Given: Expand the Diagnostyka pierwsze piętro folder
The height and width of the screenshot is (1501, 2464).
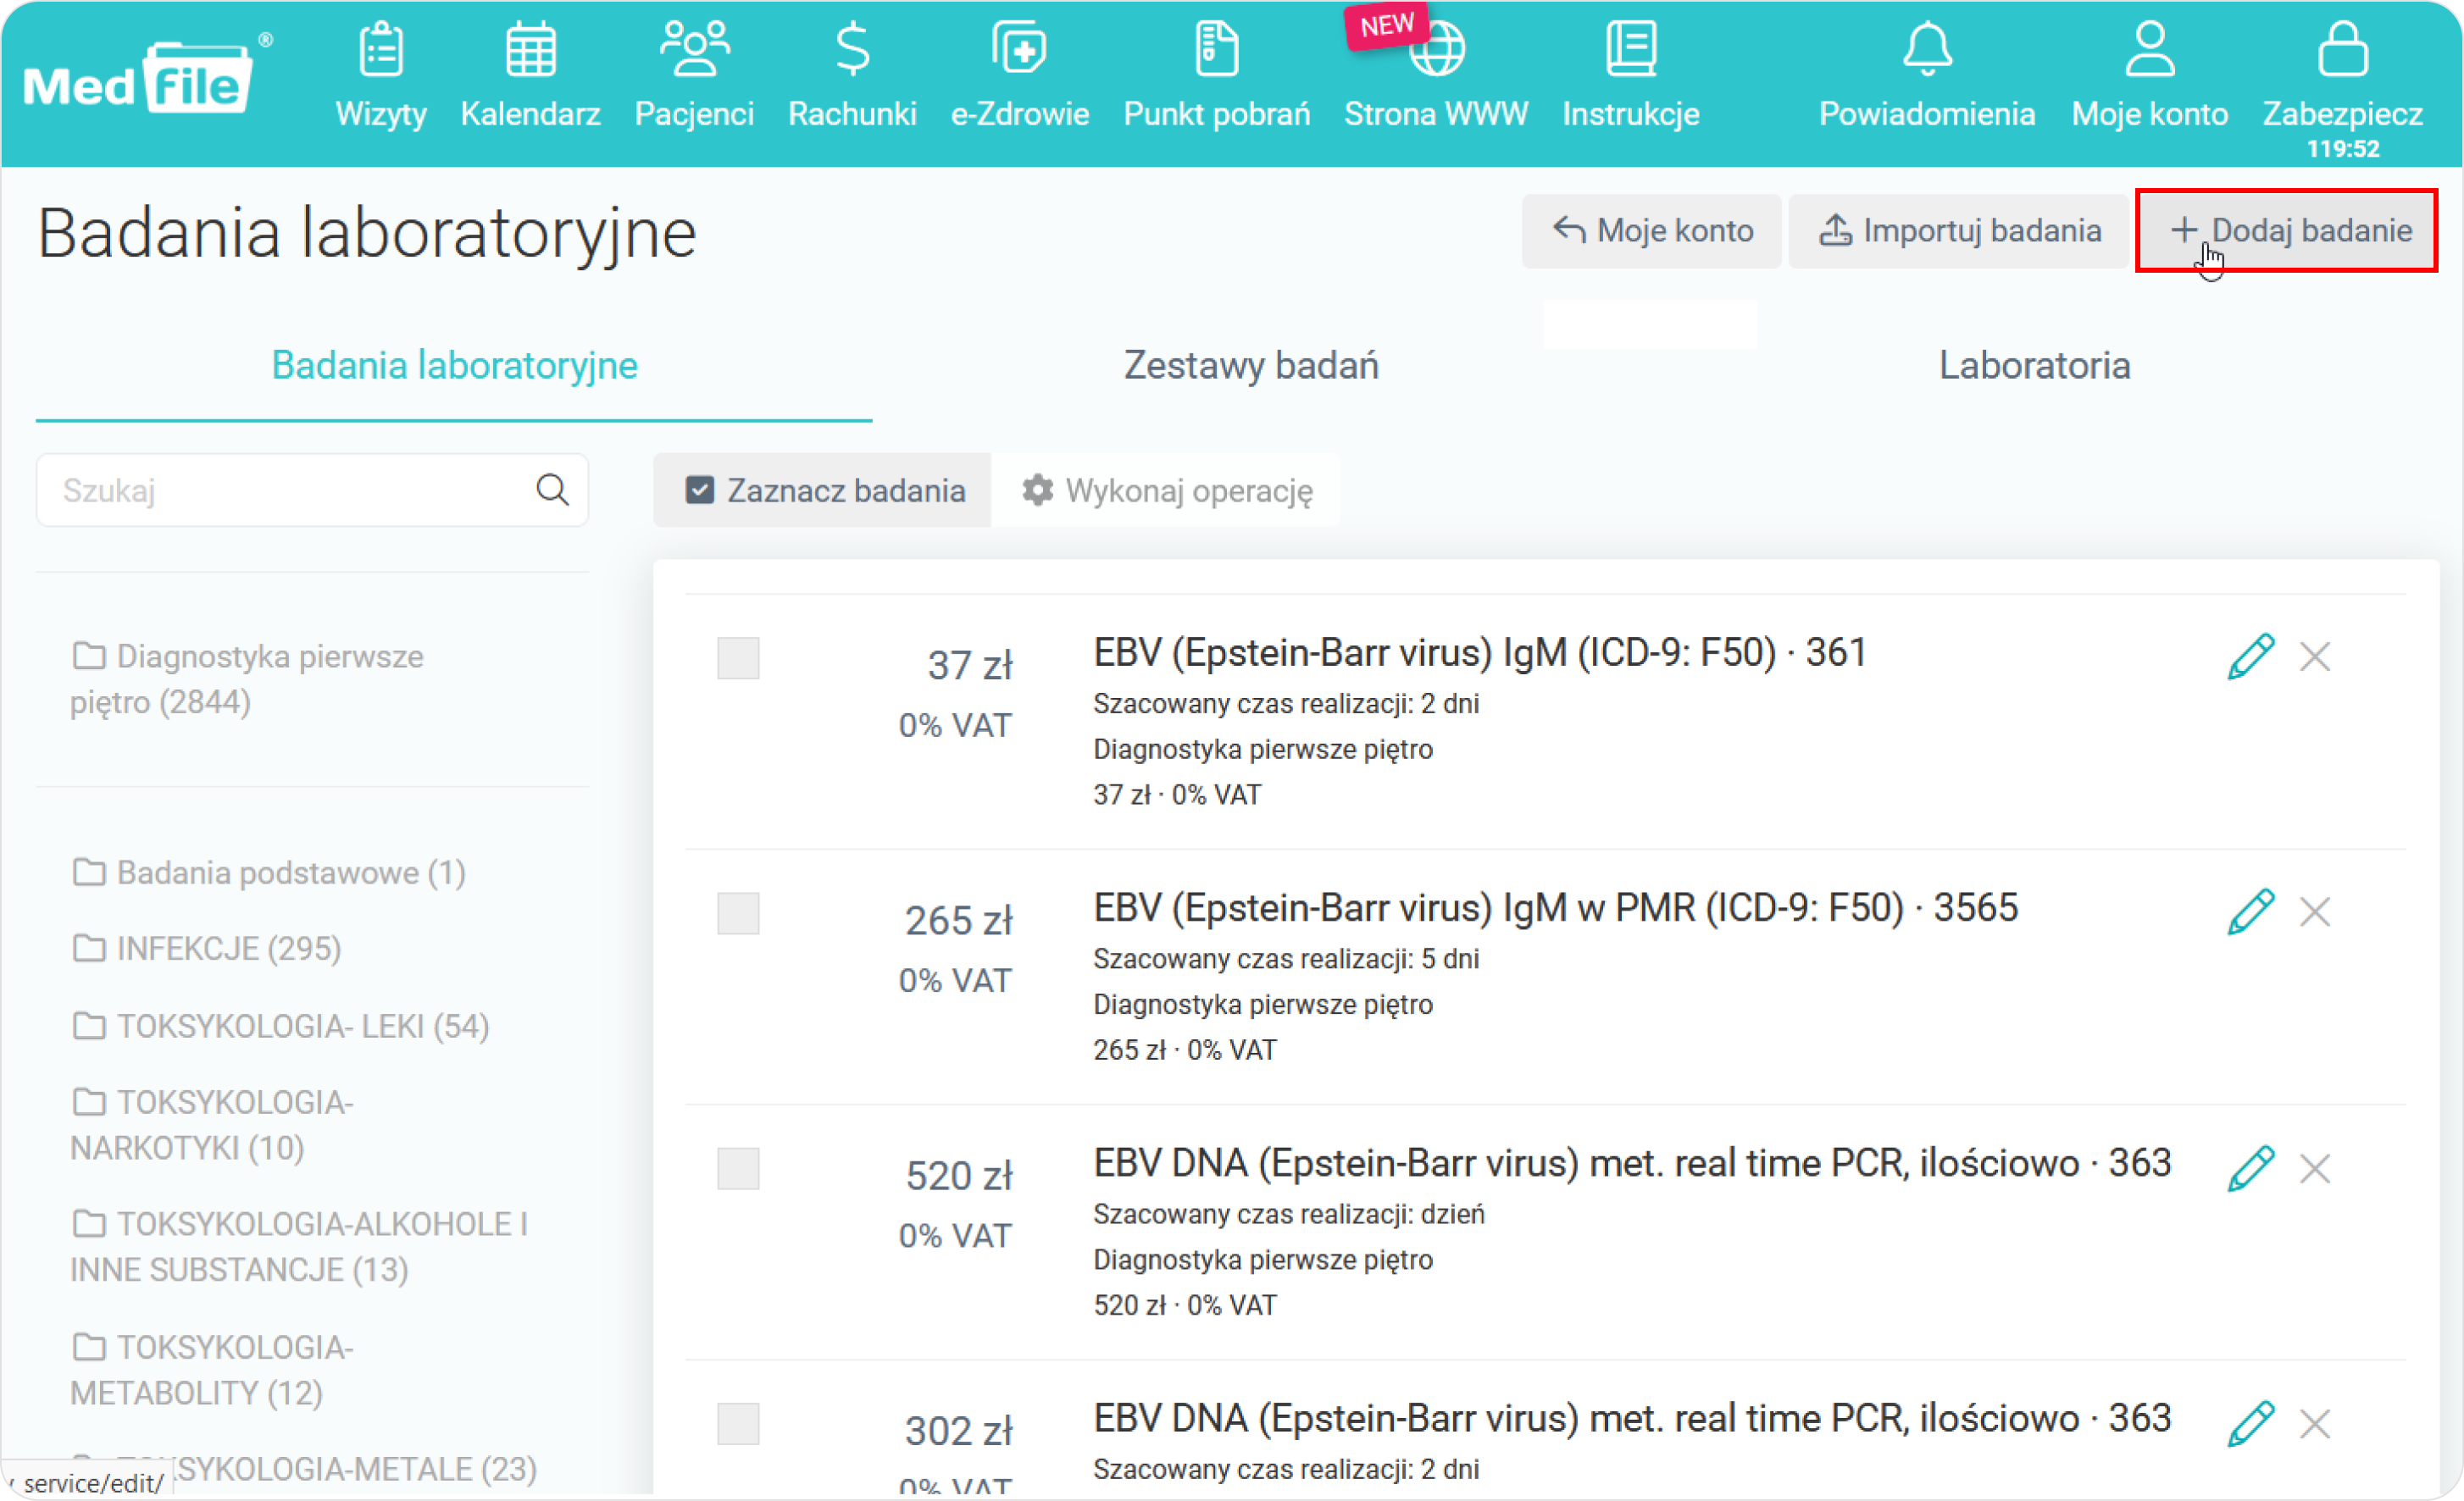Looking at the screenshot, I should coord(246,678).
